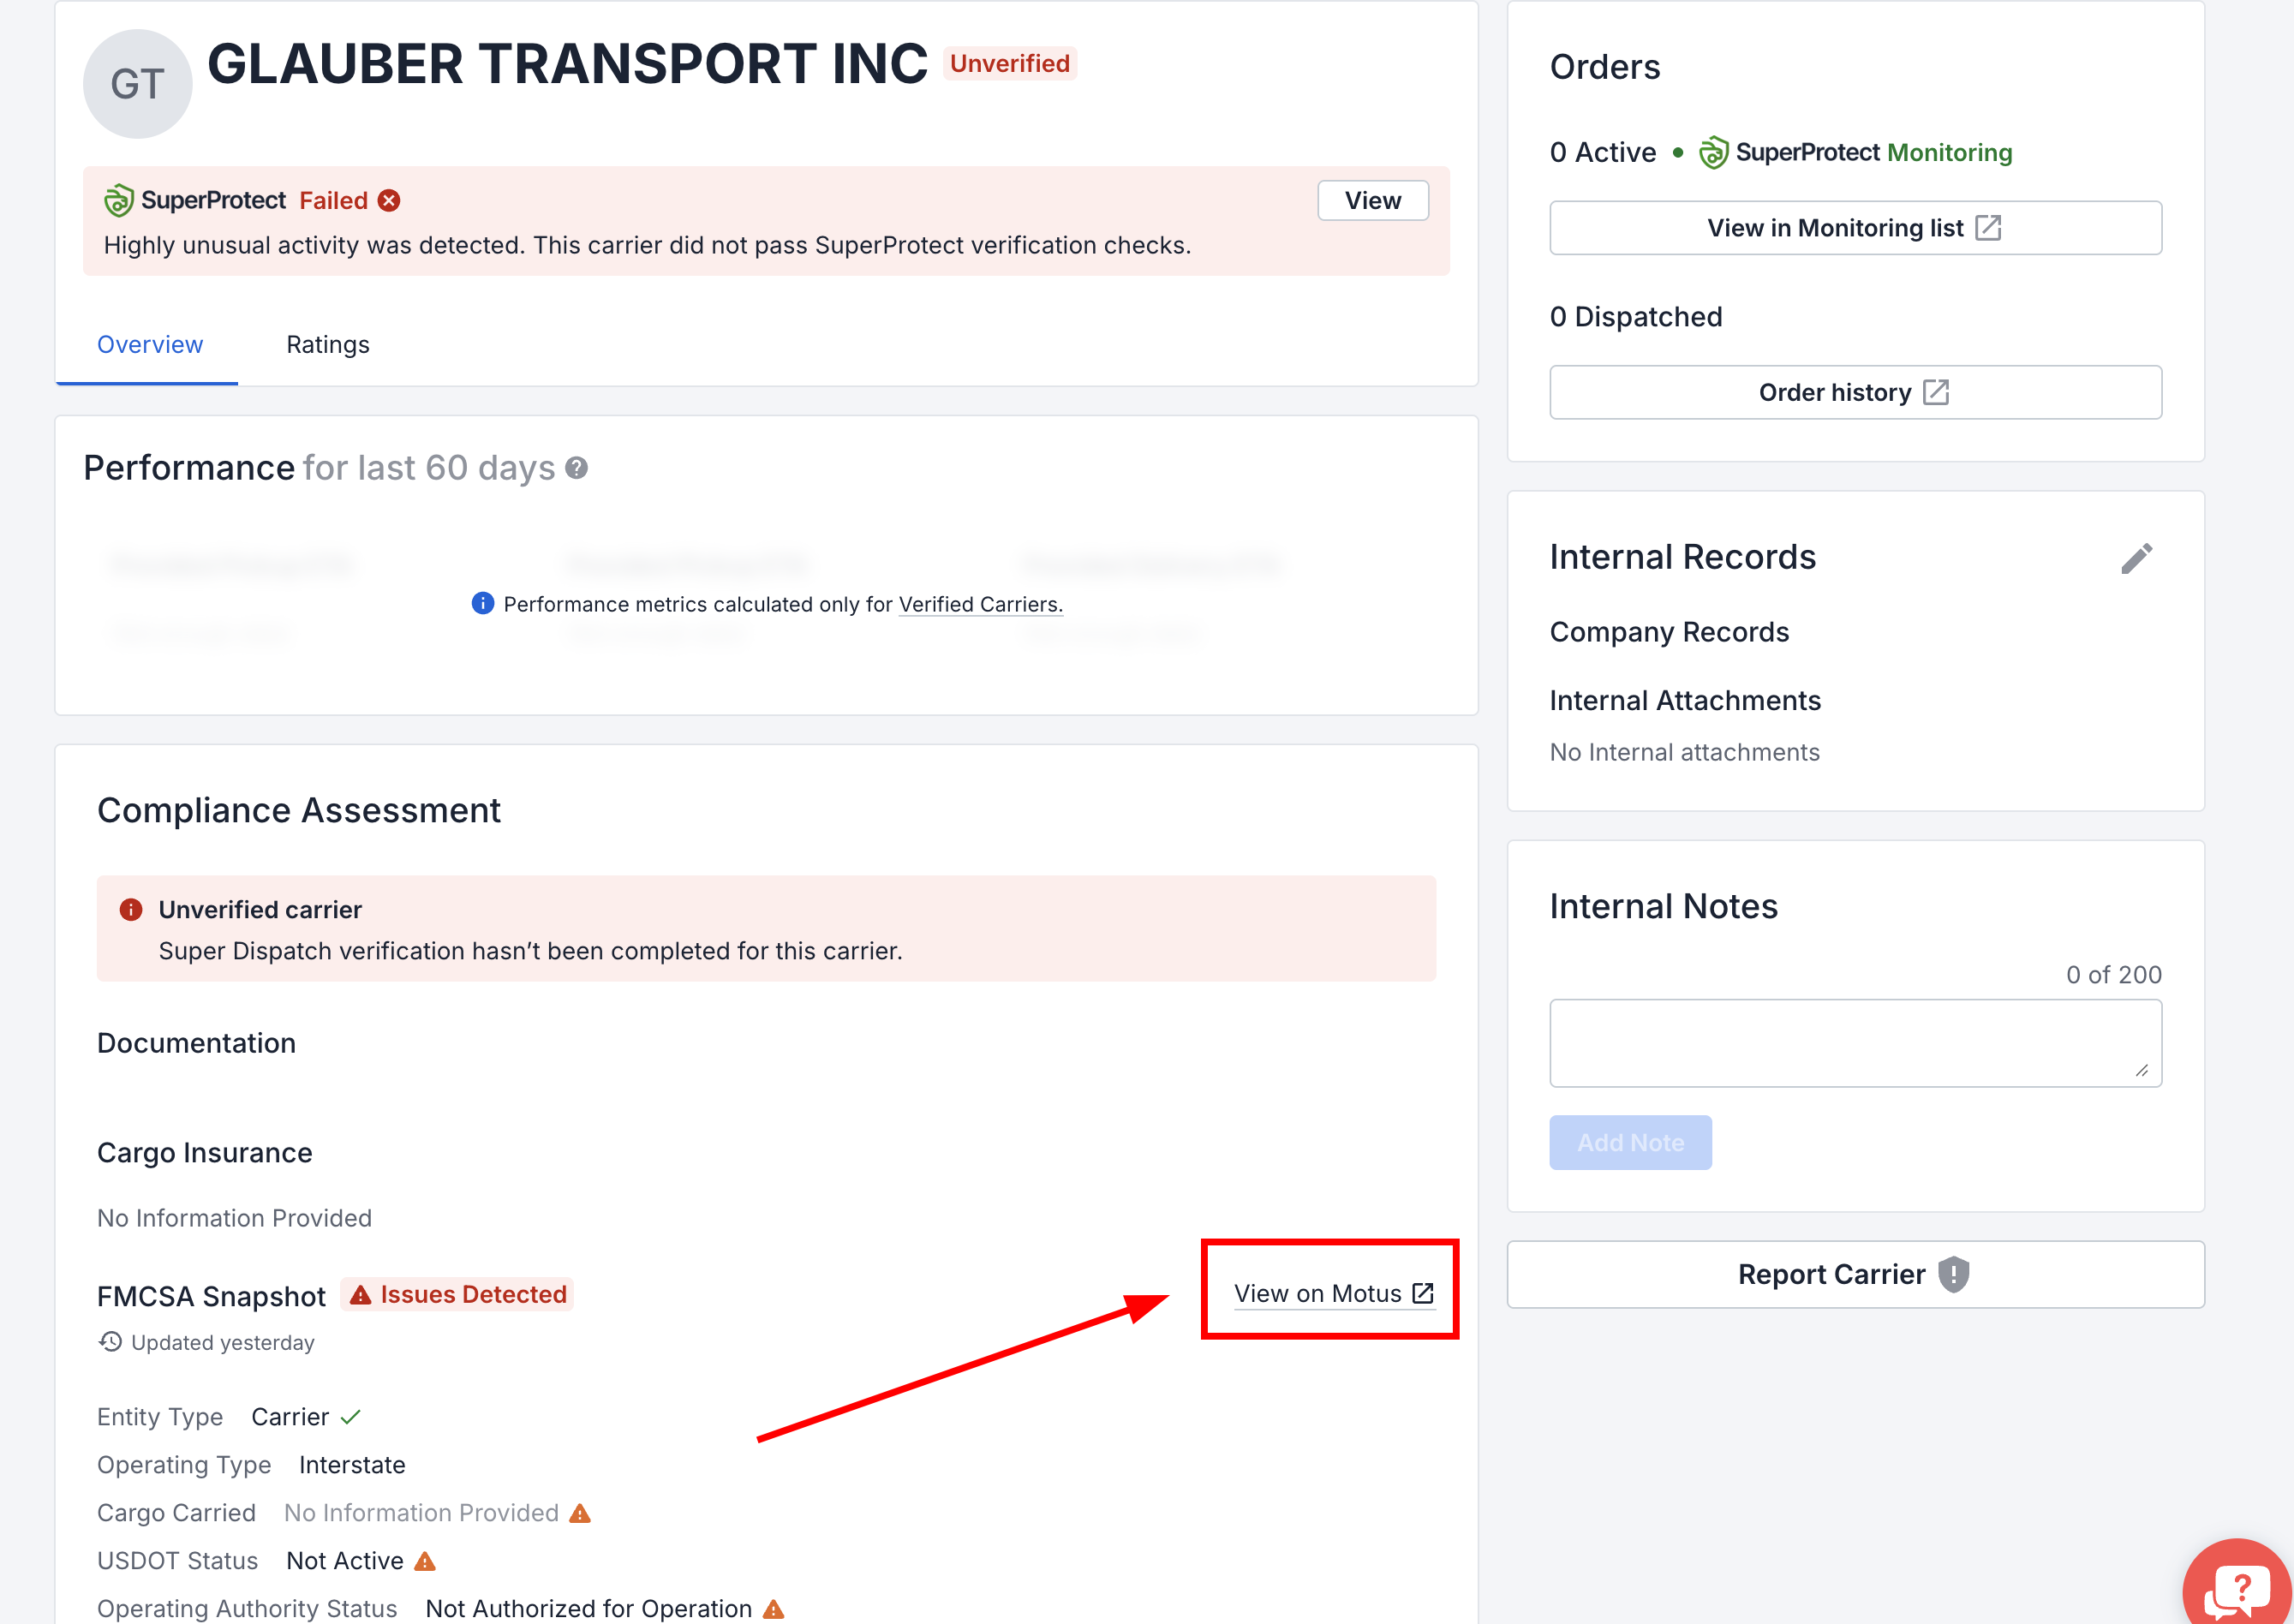This screenshot has height=1624, width=2294.
Task: Click into the Internal Notes text box
Action: pyautogui.click(x=1855, y=1043)
